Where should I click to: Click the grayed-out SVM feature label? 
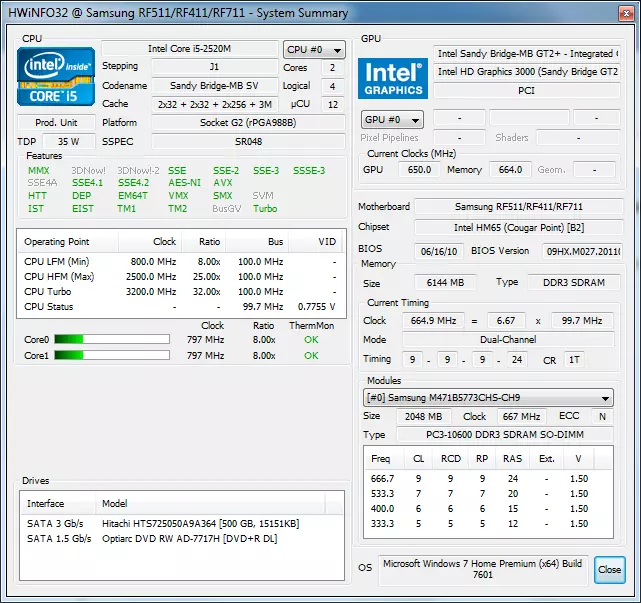click(x=263, y=195)
